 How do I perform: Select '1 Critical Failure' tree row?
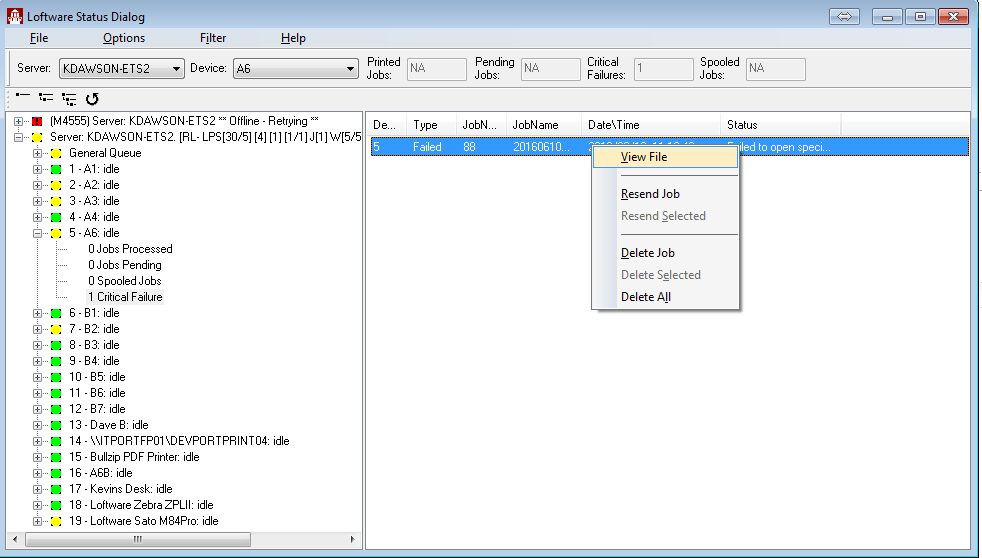125,297
